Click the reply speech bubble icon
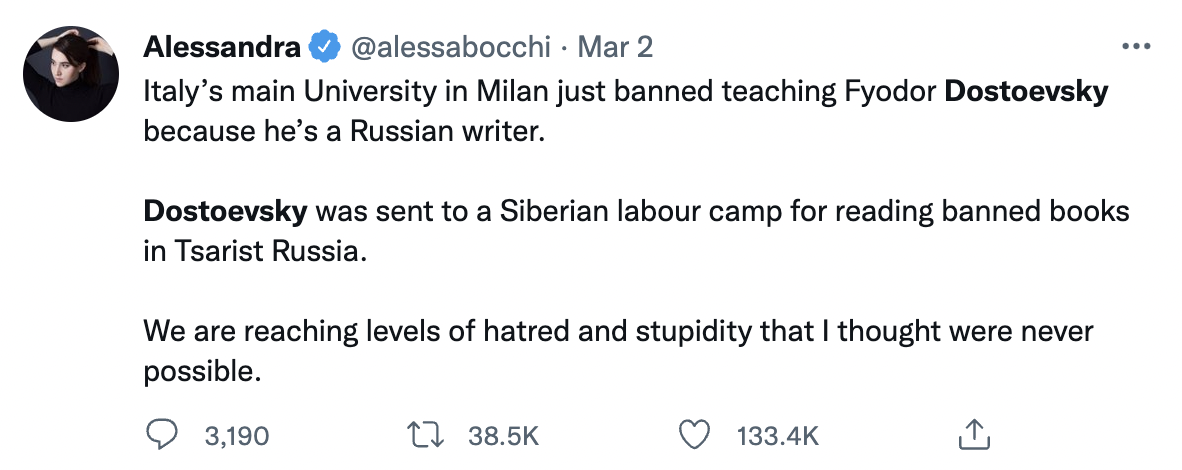Viewport: 1182px width, 470px height. 162,435
